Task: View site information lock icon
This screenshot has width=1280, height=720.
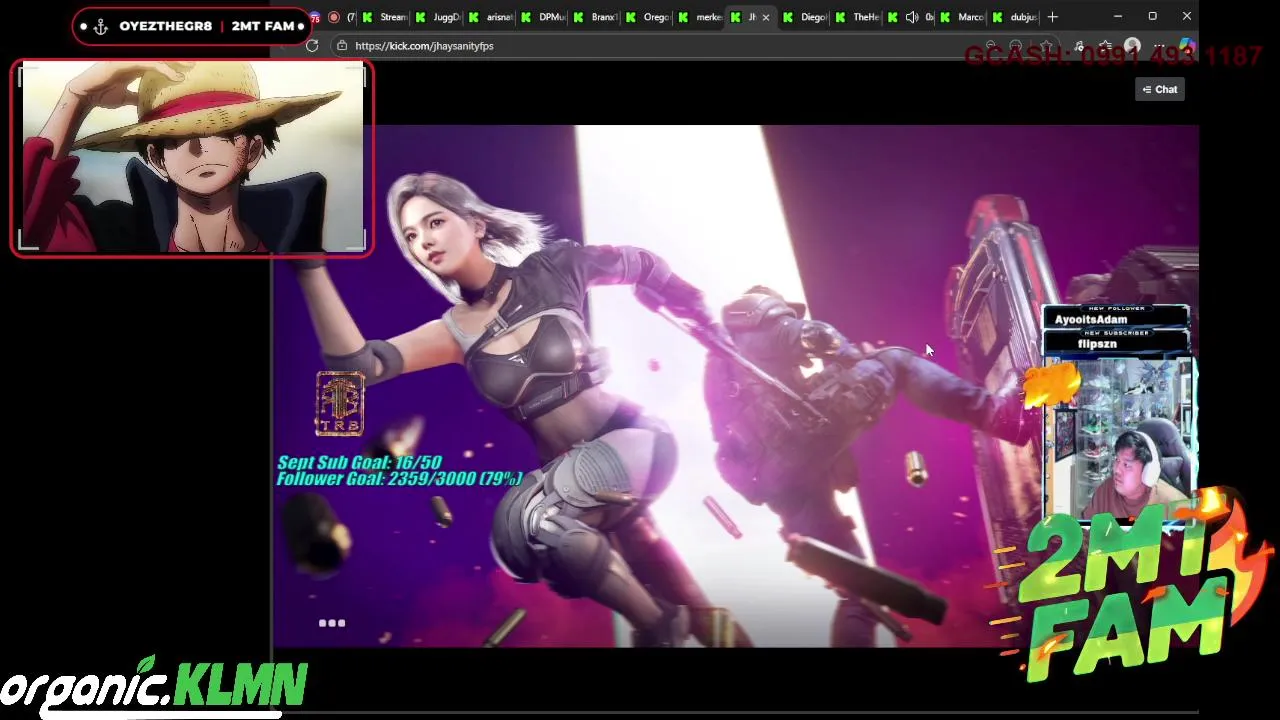Action: [x=342, y=46]
